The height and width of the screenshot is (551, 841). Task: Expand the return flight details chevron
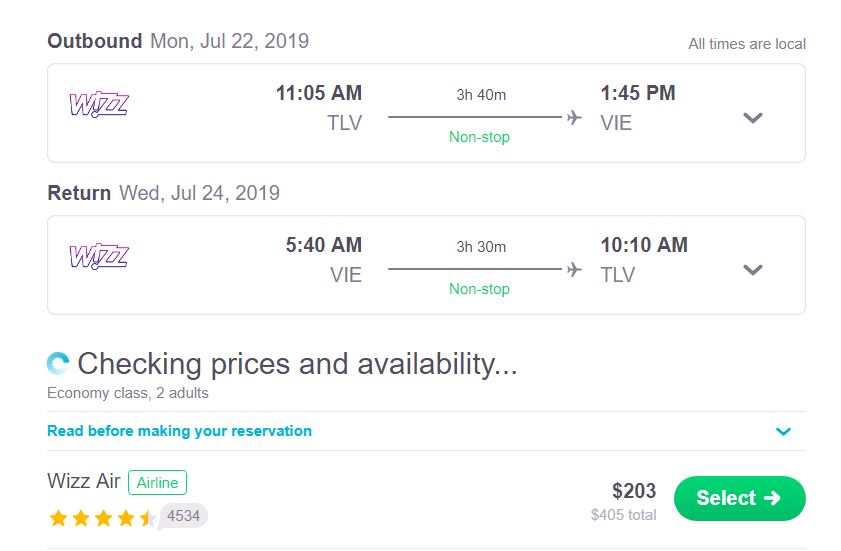coord(753,270)
